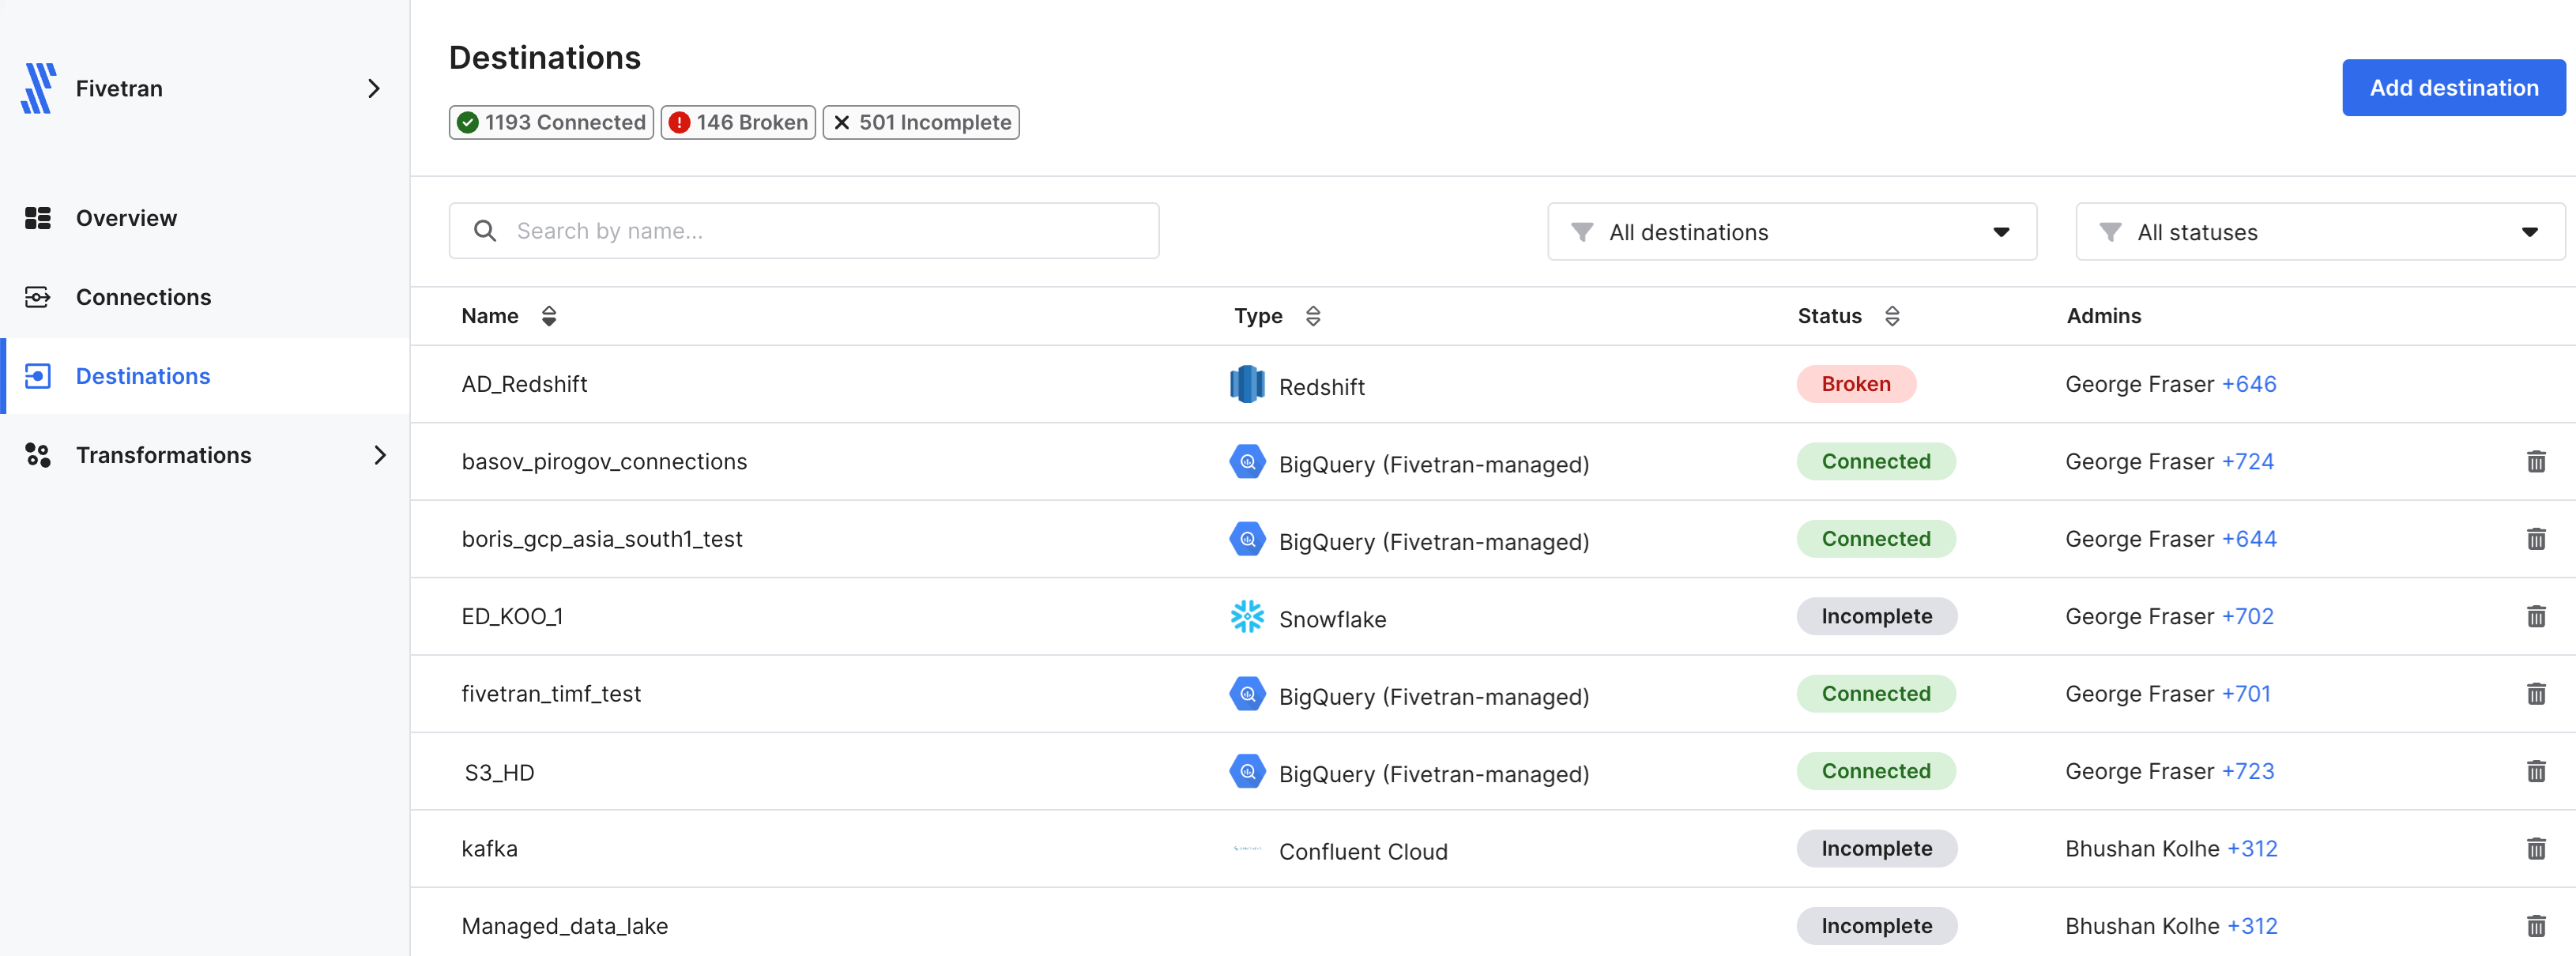Show +724 more admins link
Screen dimensions: 2576x956
click(2247, 461)
